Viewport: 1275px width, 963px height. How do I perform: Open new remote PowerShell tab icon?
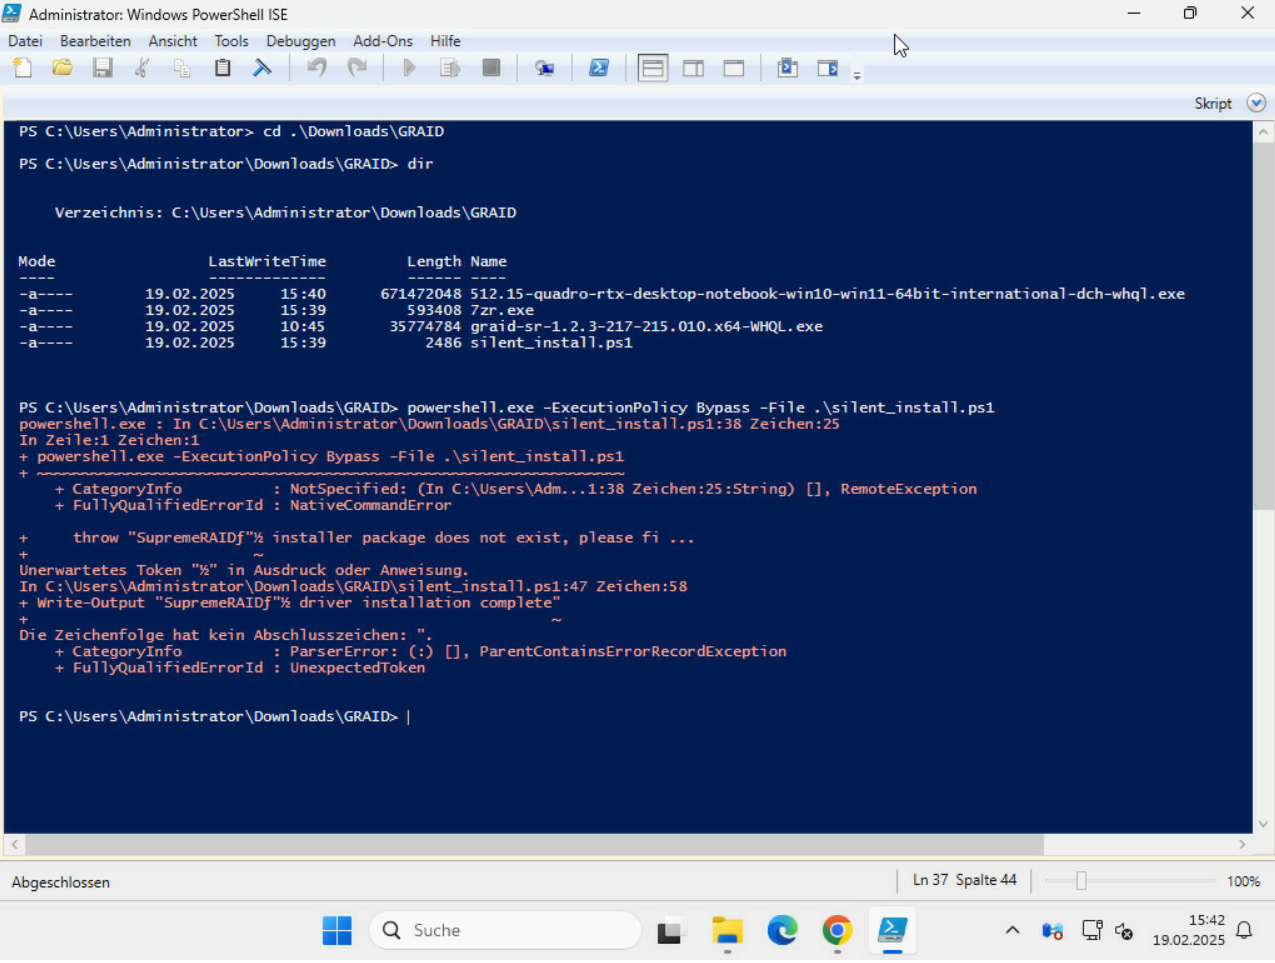(544, 68)
